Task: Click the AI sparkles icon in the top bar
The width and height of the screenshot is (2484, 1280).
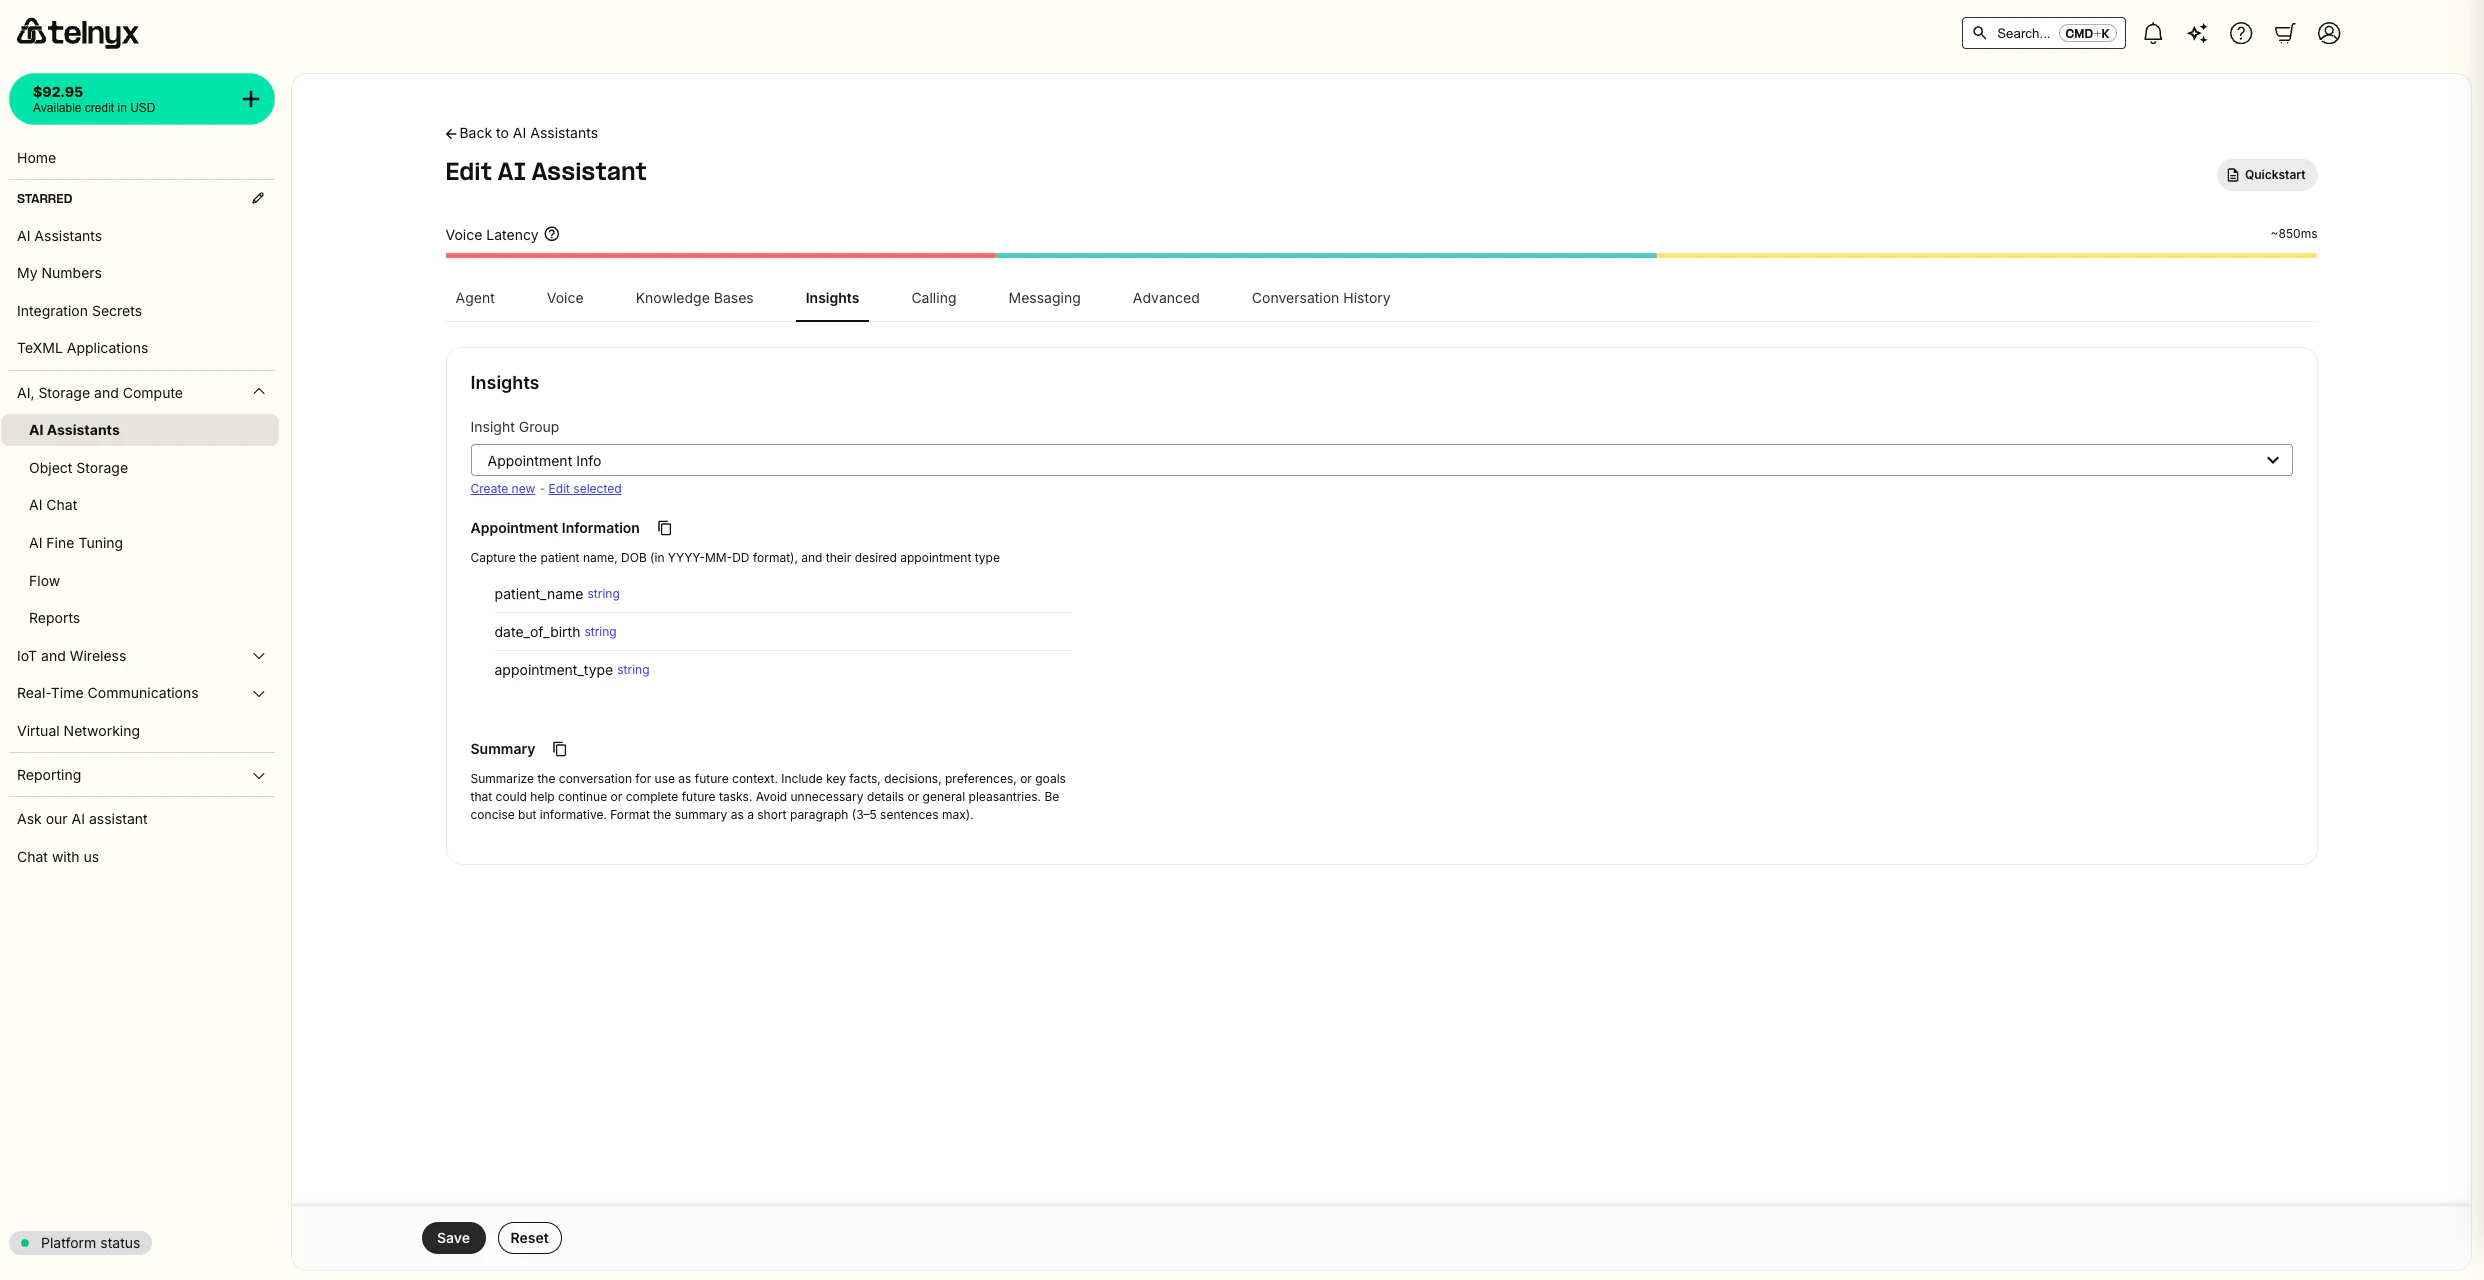Action: point(2197,33)
